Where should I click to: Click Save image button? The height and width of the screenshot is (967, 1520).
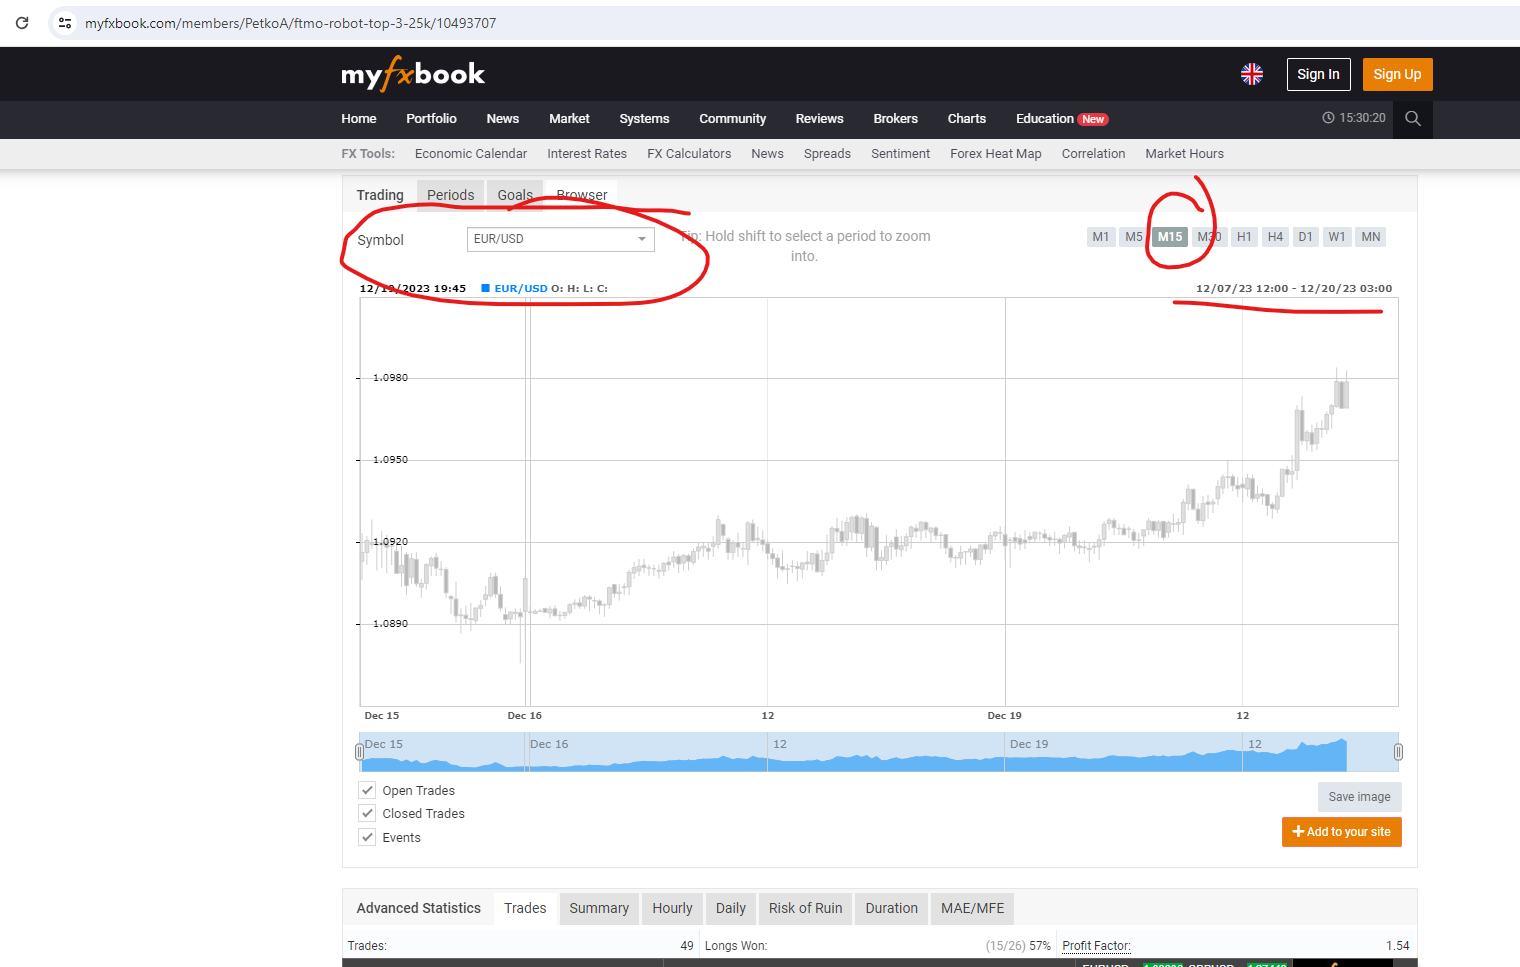1359,797
